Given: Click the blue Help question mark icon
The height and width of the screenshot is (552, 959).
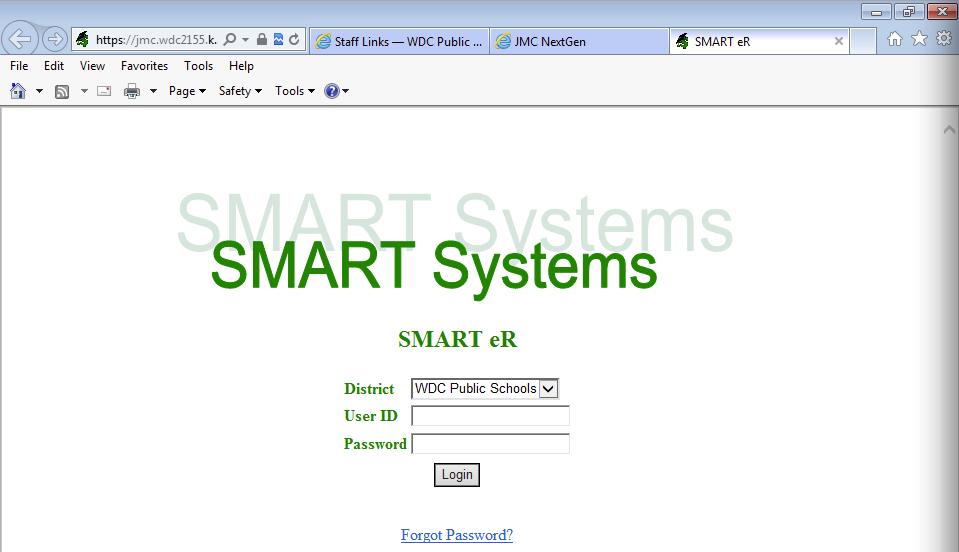Looking at the screenshot, I should [331, 91].
